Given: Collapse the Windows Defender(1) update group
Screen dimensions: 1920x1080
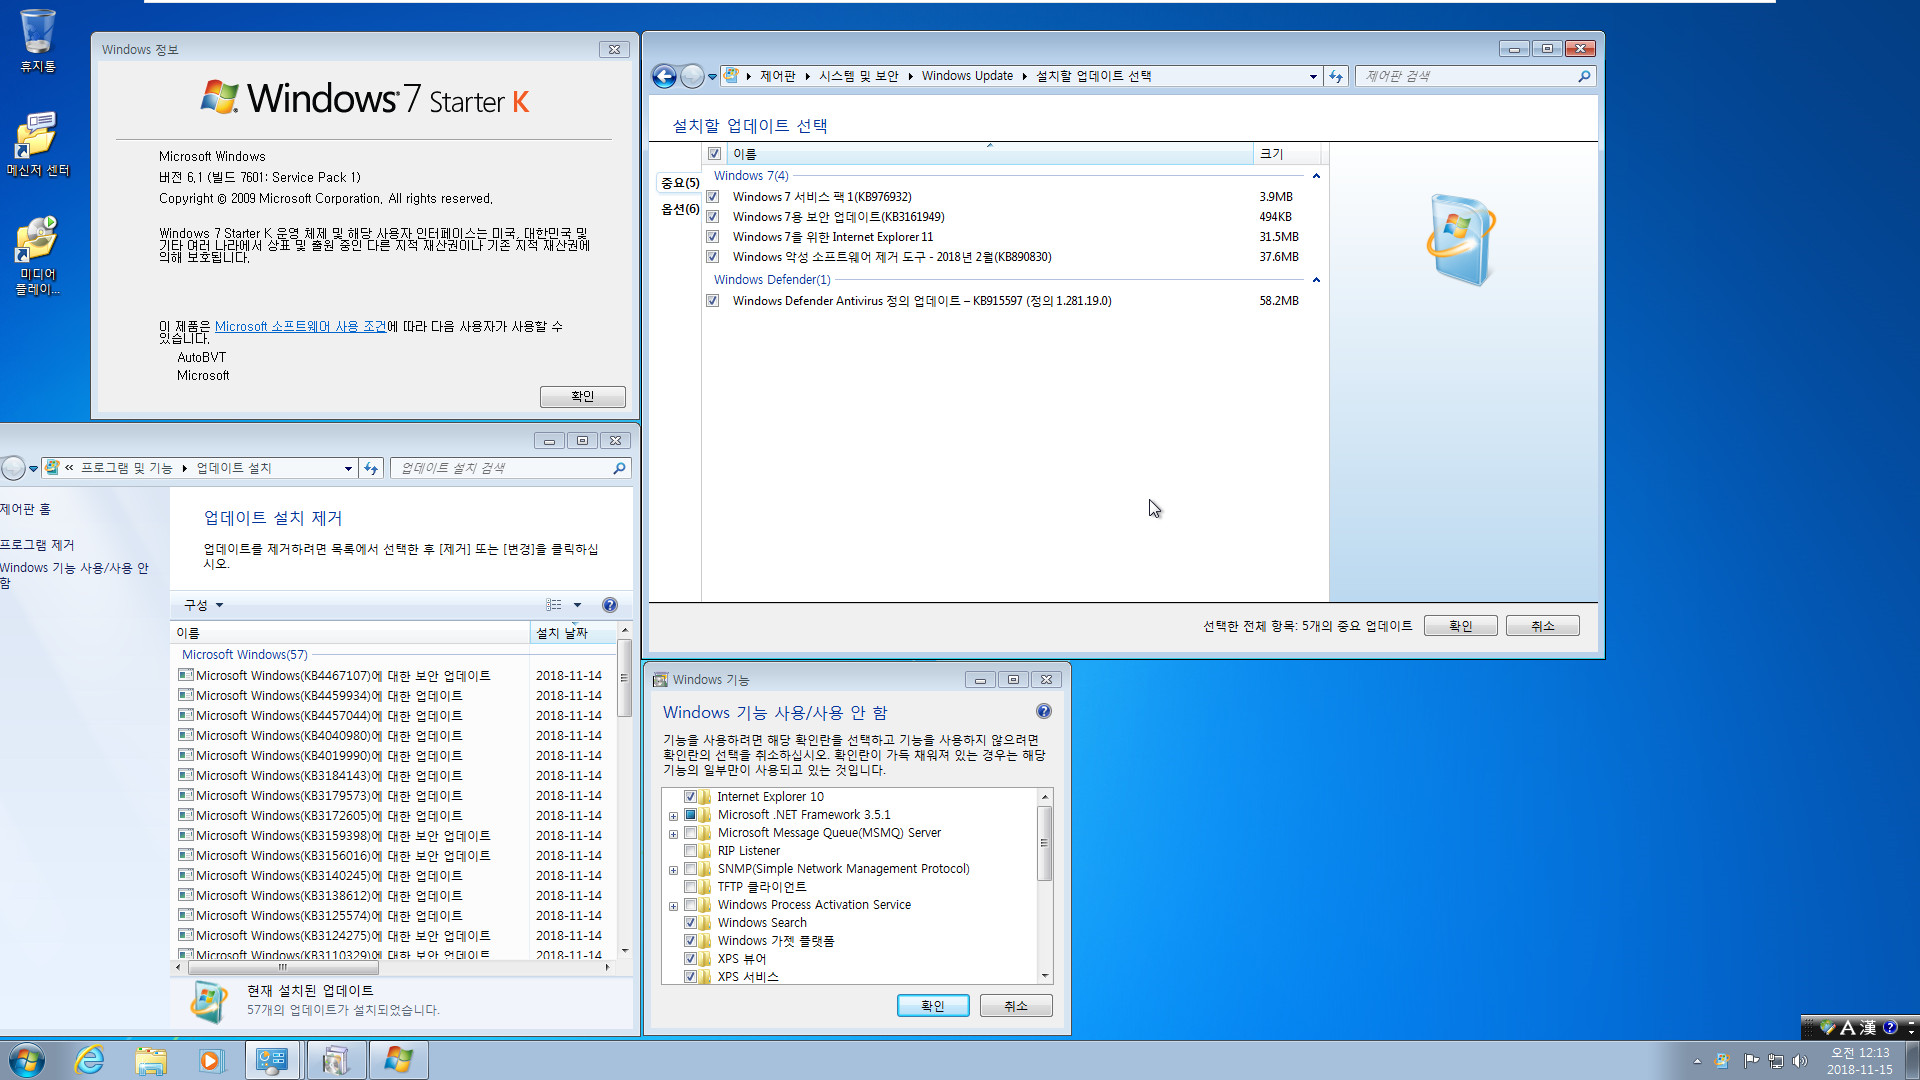Looking at the screenshot, I should [x=1316, y=280].
